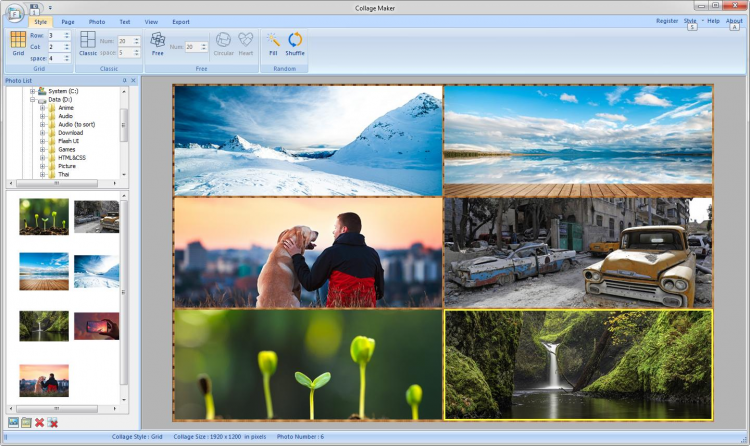The width and height of the screenshot is (750, 446).
Task: Open the Export ribbon tab
Action: pos(181,21)
